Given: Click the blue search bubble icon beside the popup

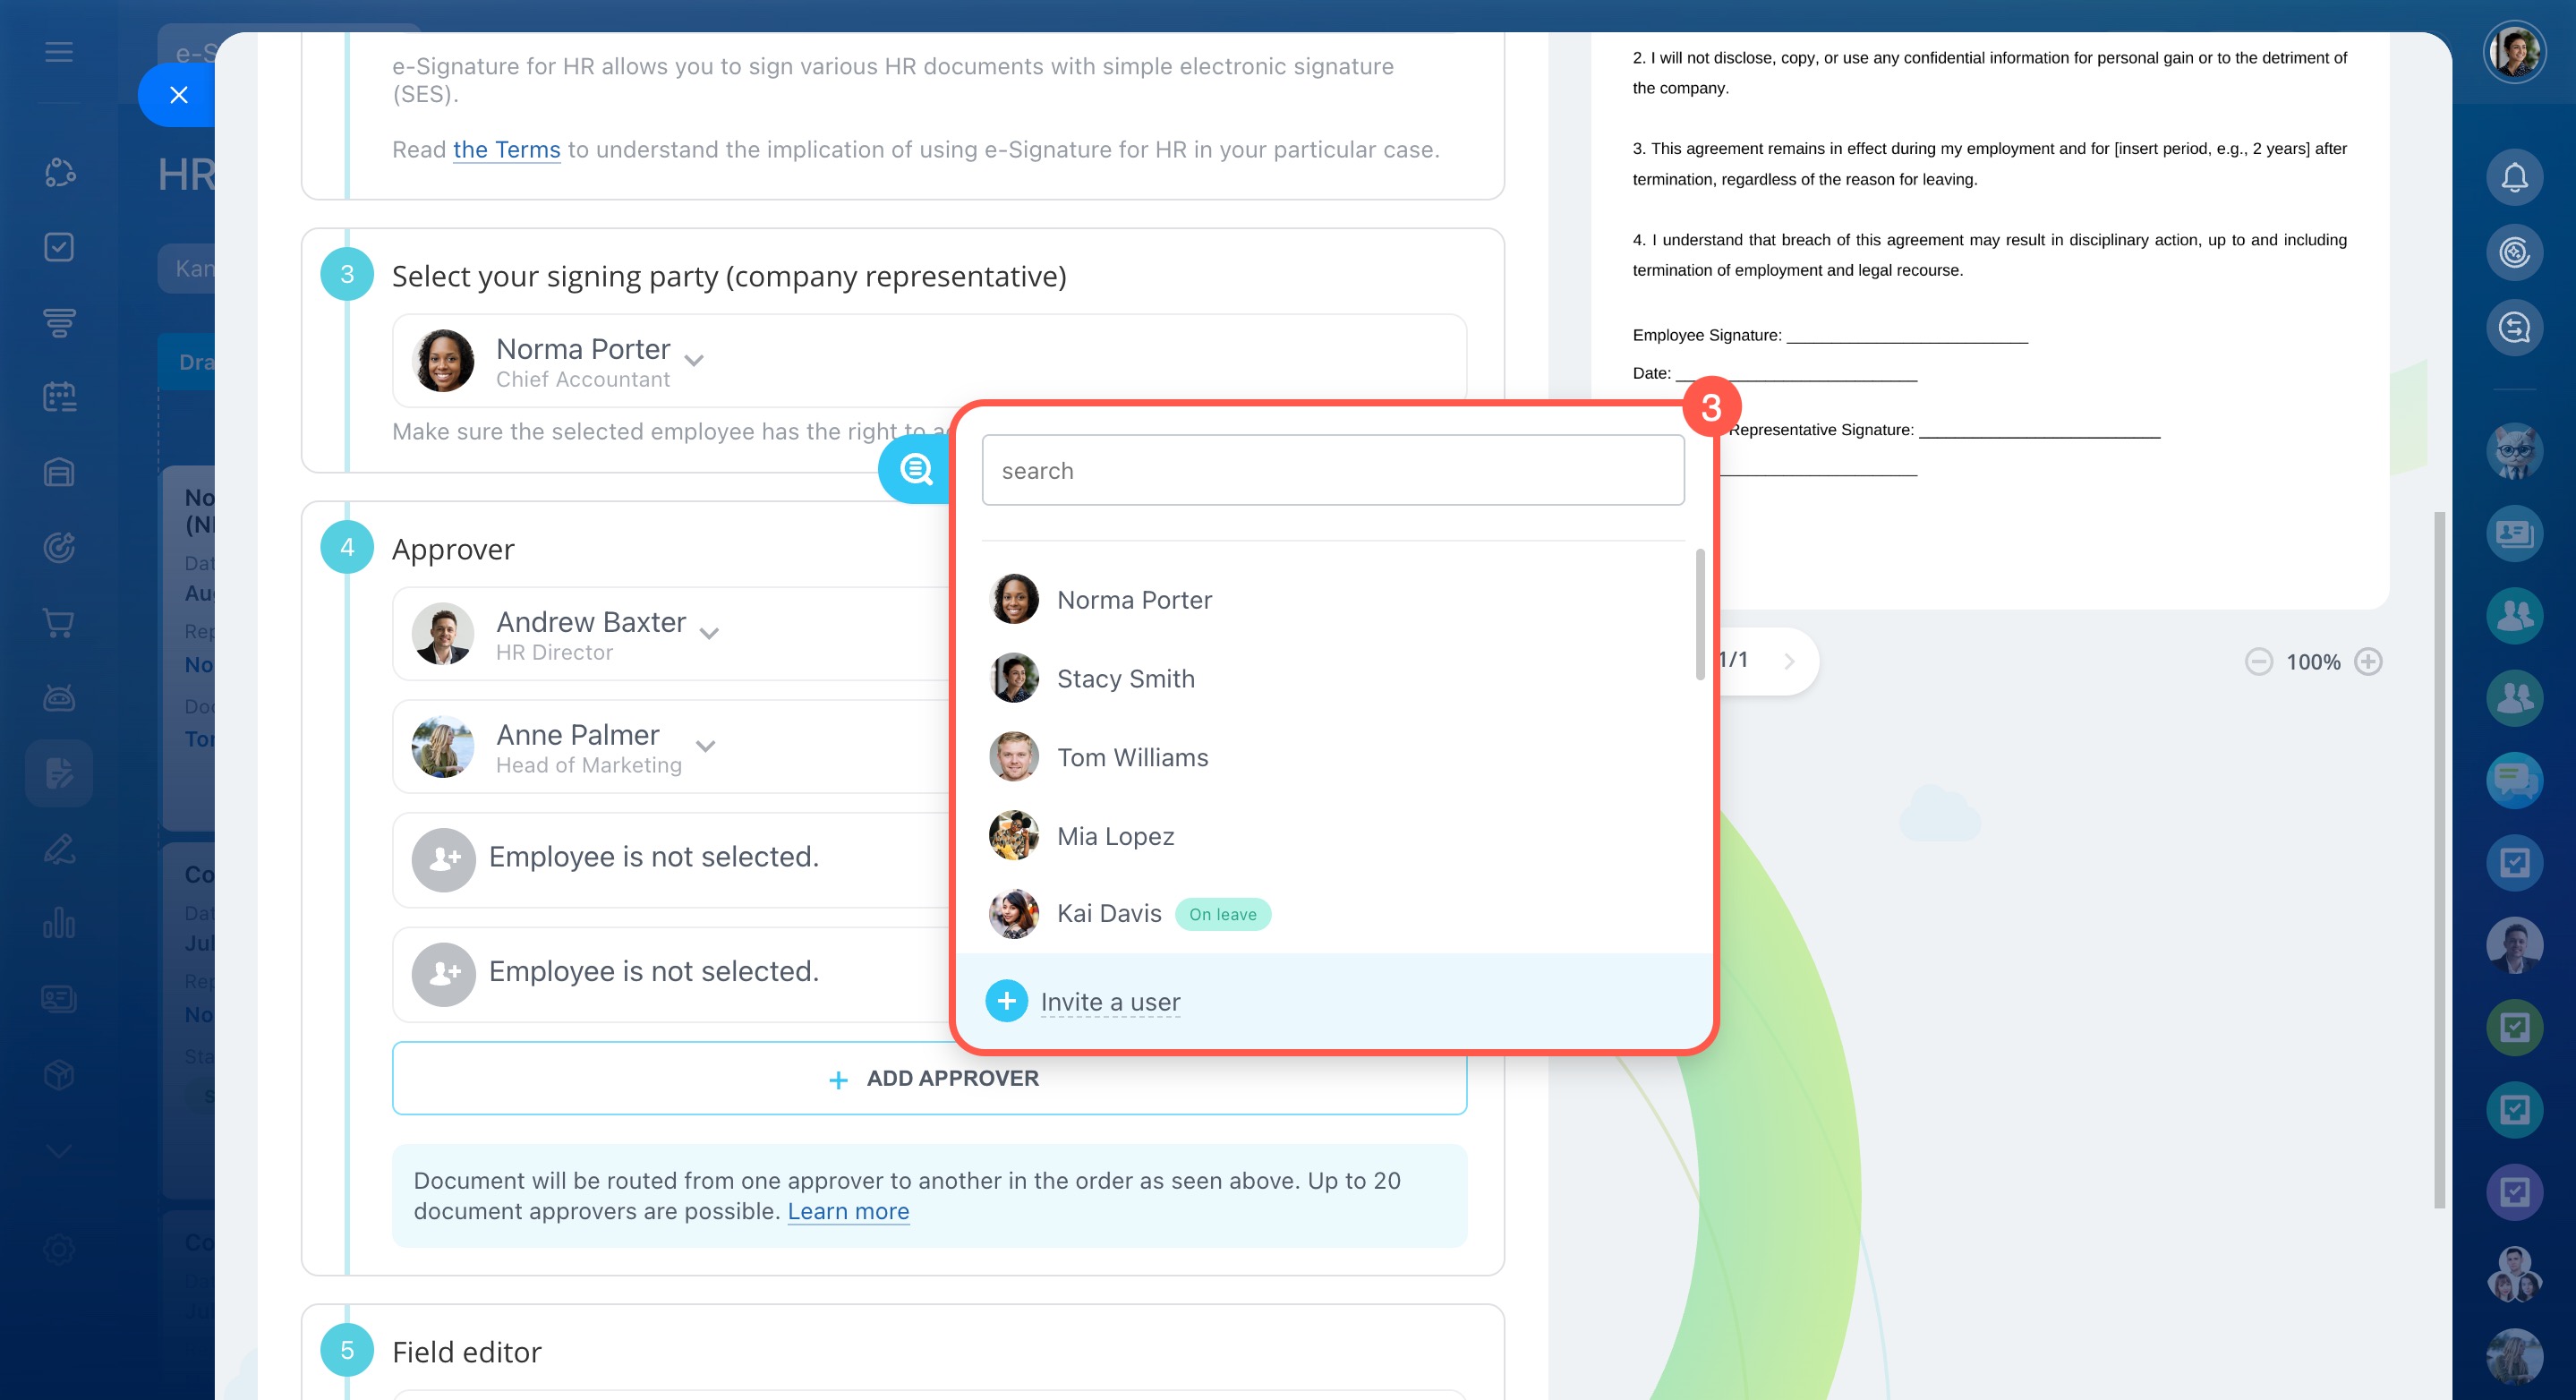Looking at the screenshot, I should click(x=915, y=469).
